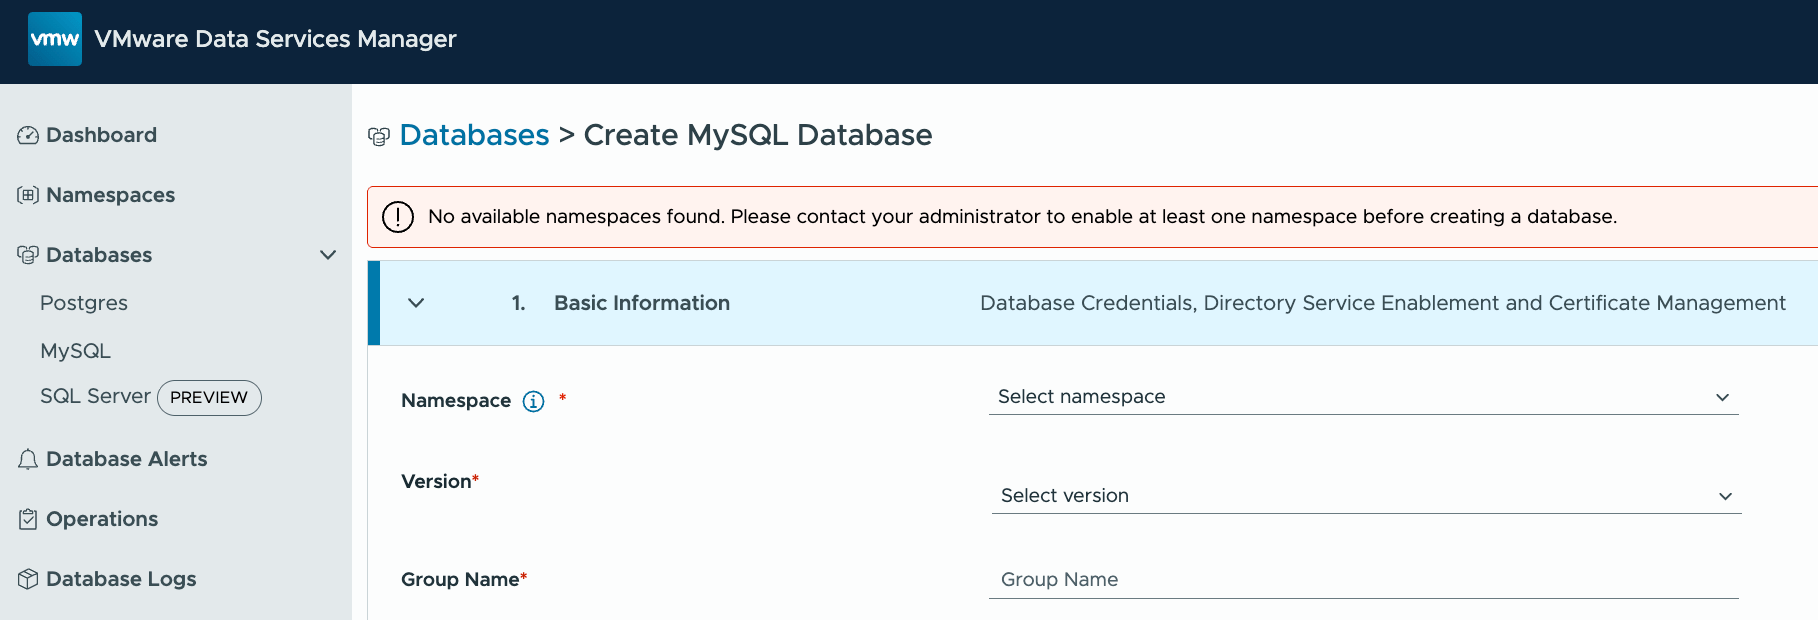The width and height of the screenshot is (1818, 620).
Task: Click the Basic Information step title
Action: point(642,303)
